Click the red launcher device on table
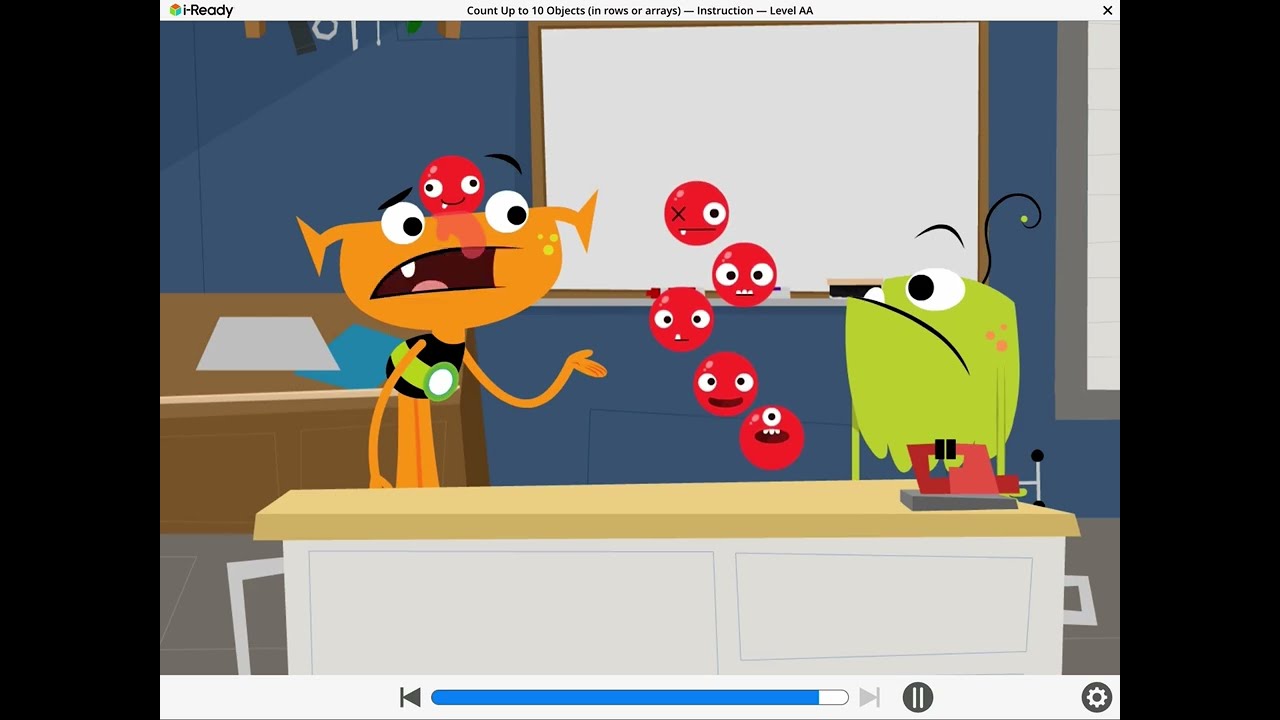Viewport: 1280px width, 720px height. (960, 475)
